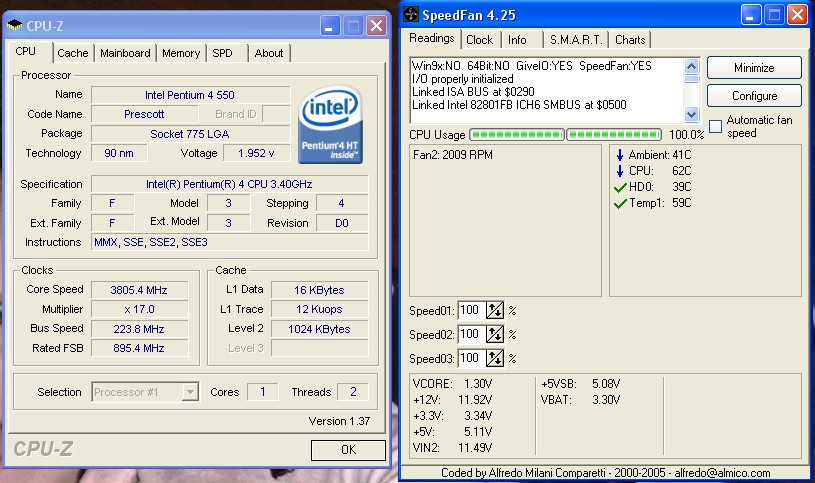Image resolution: width=815 pixels, height=483 pixels.
Task: Click the Rated FSB value '895.4 MHz'
Action: (139, 348)
